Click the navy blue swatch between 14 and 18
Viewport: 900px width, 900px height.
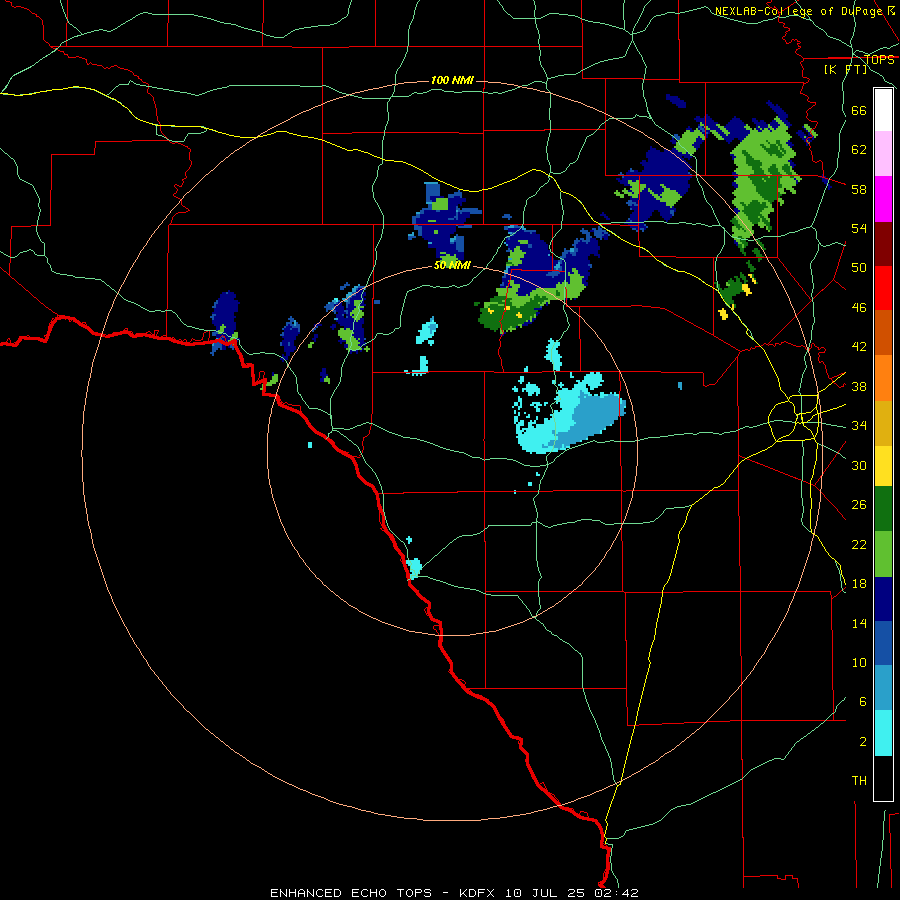883,599
